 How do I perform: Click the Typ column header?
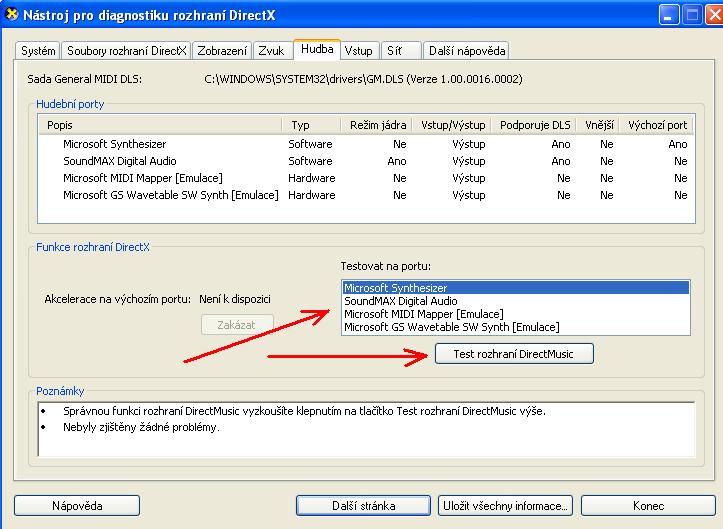tap(311, 125)
